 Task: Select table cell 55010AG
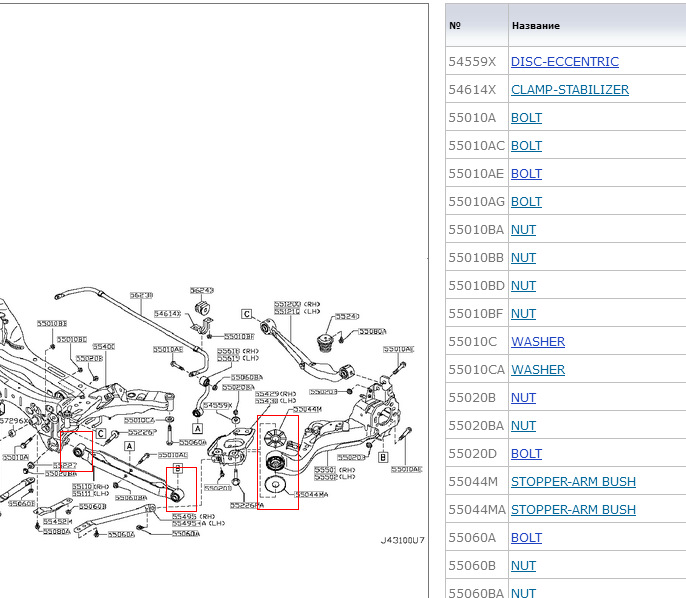(477, 202)
